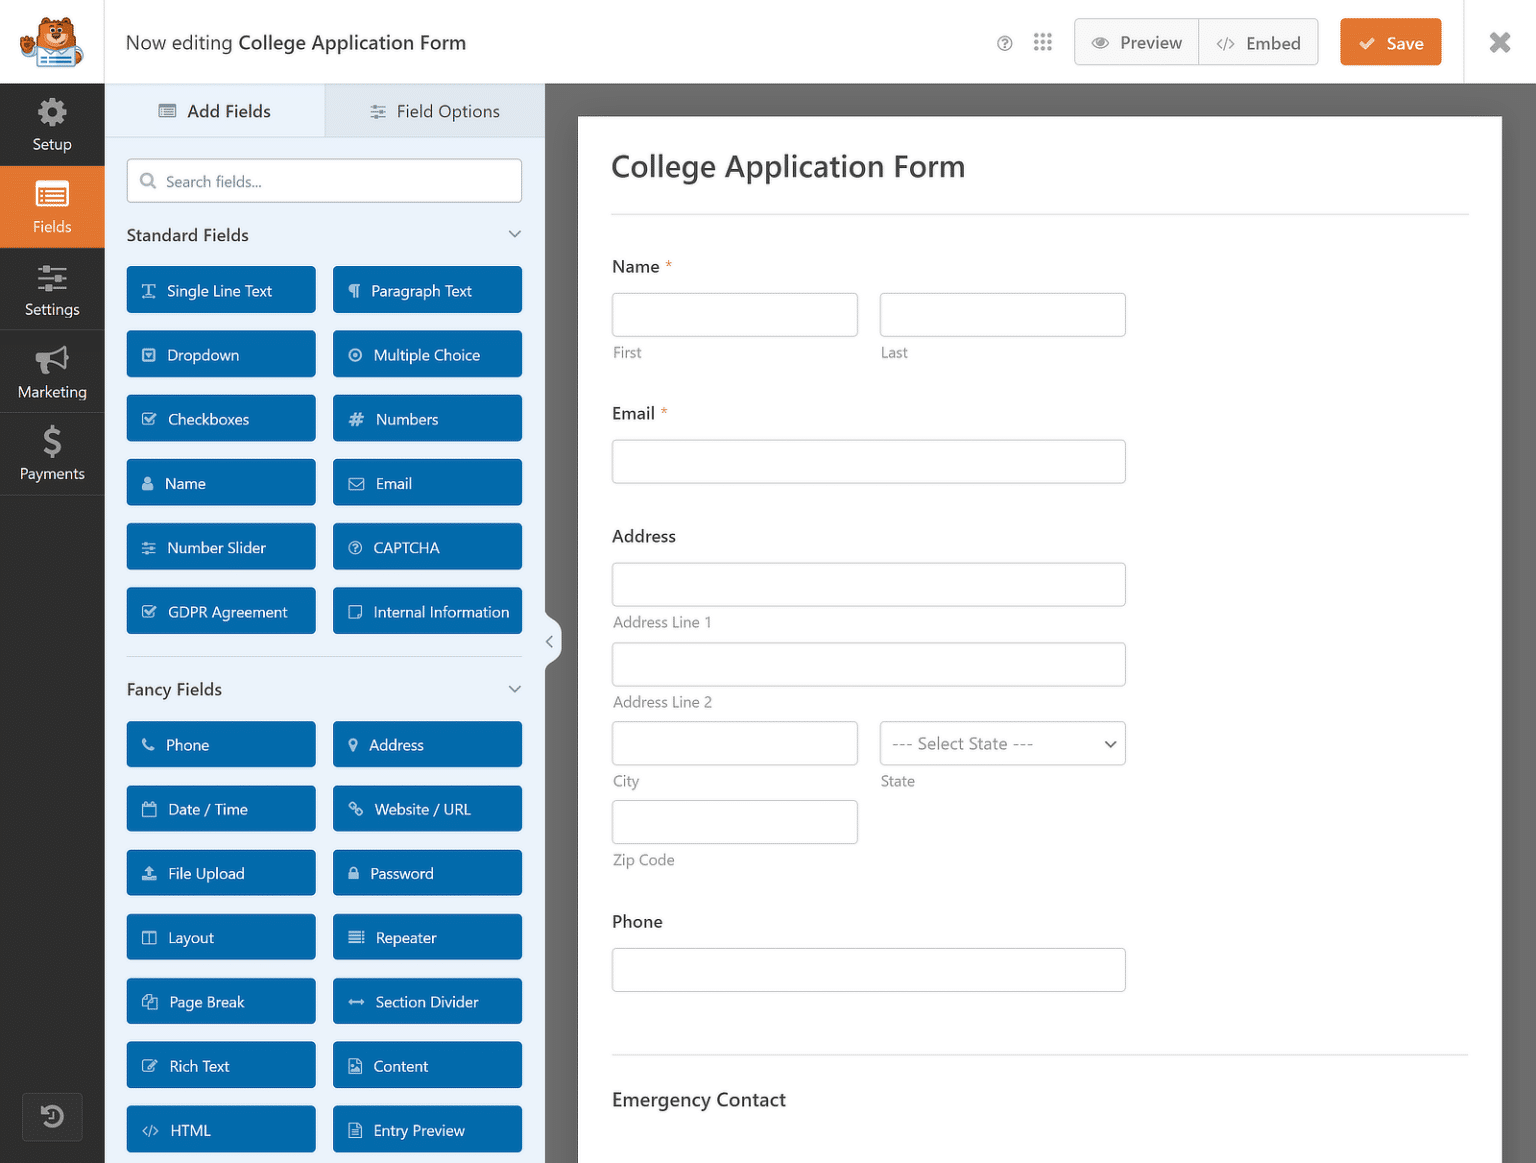1536x1163 pixels.
Task: Switch to the Field Options tab
Action: [434, 111]
